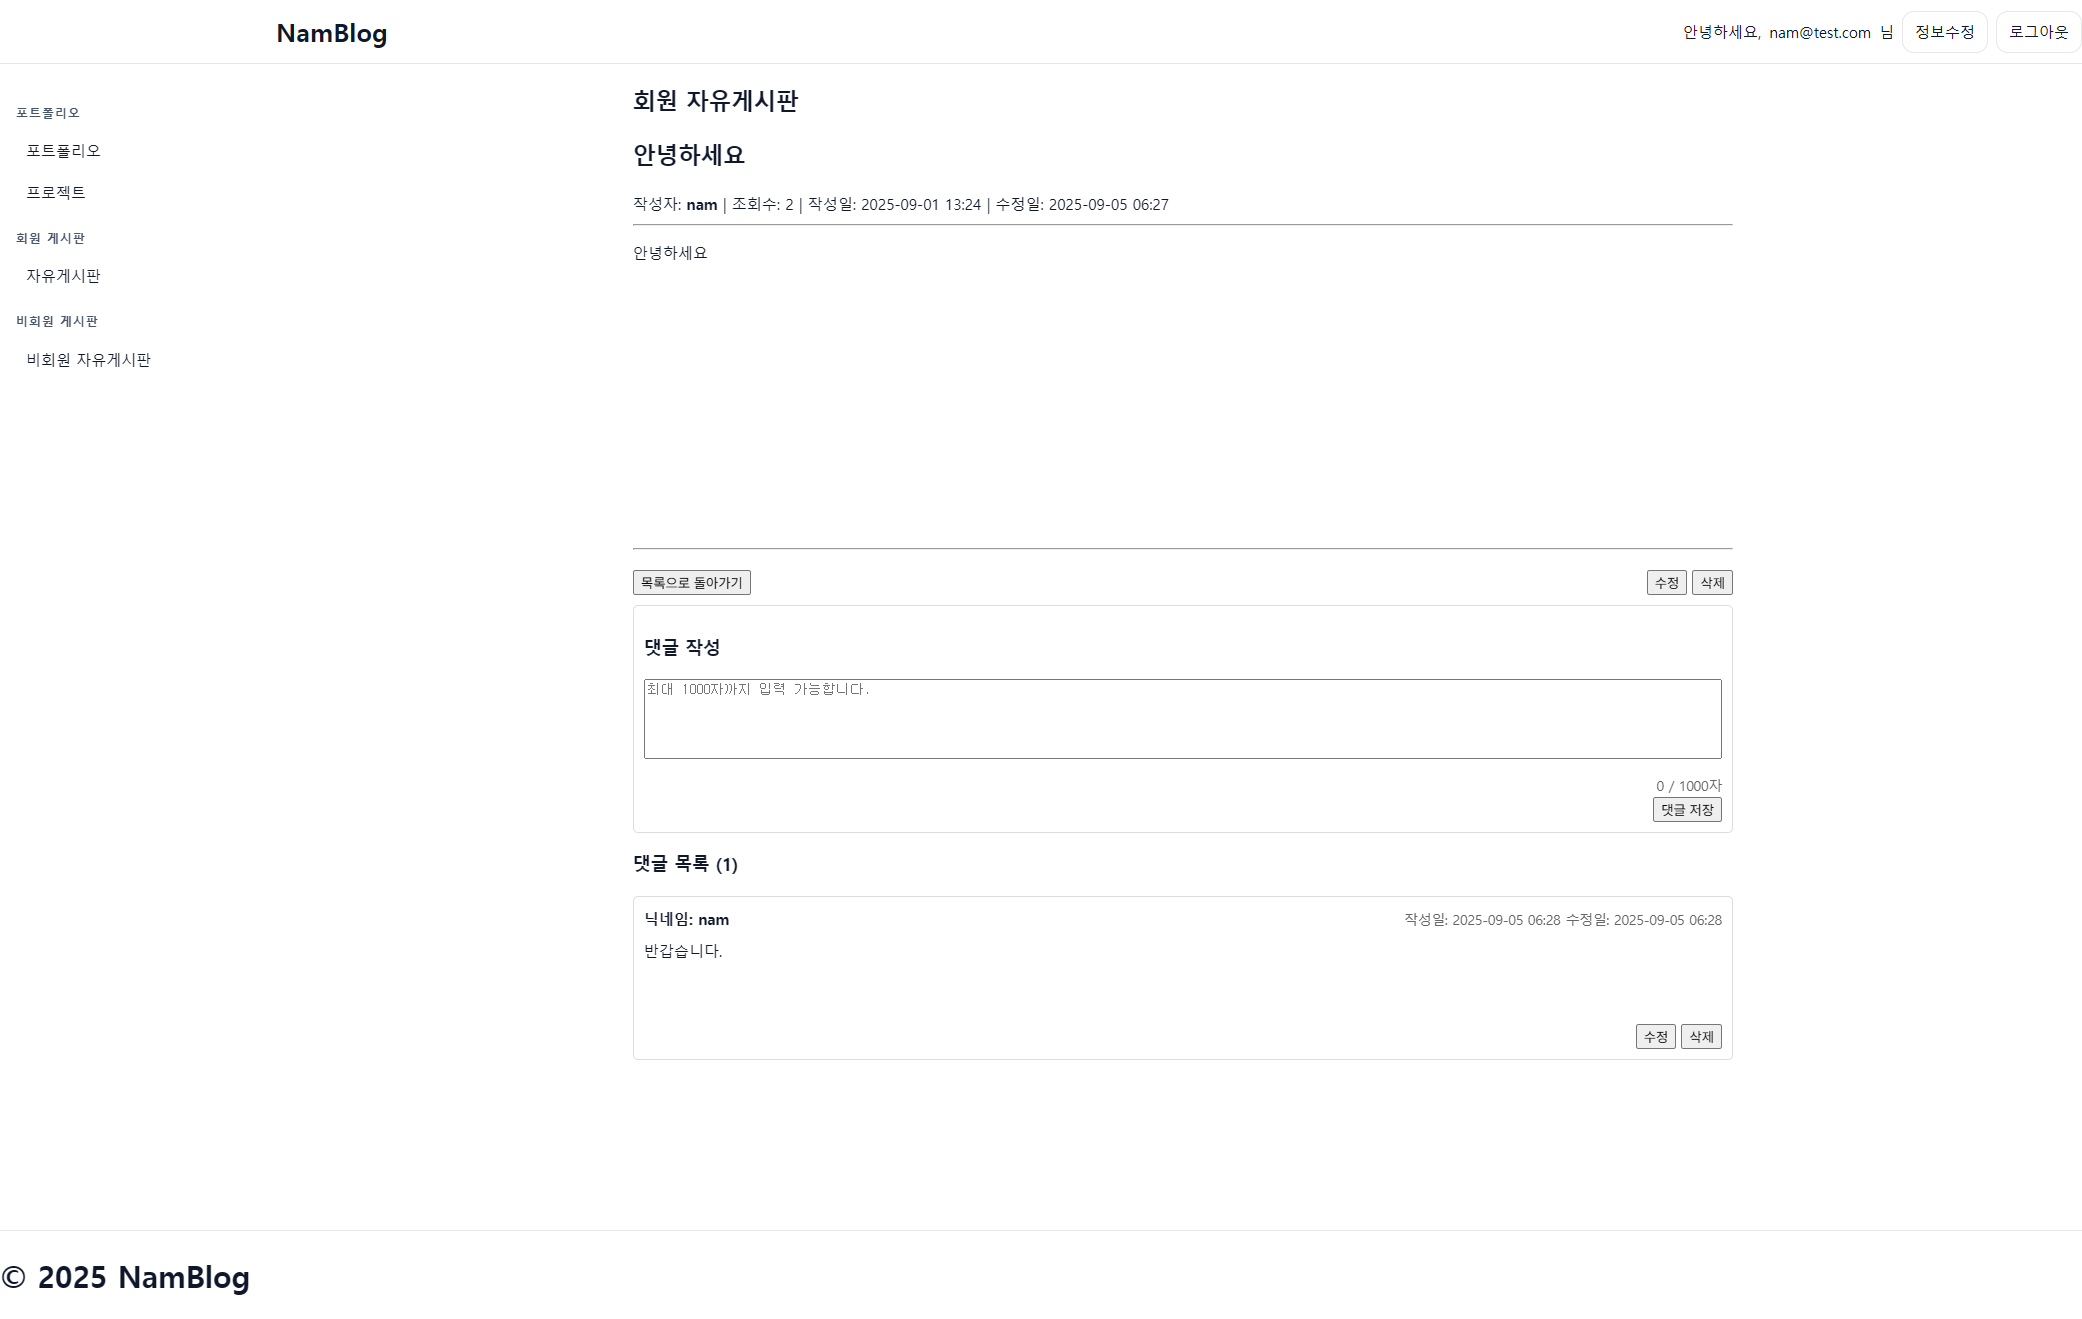Click the comment text 반갑습니다.
The image size is (2082, 1319).
[x=683, y=951]
